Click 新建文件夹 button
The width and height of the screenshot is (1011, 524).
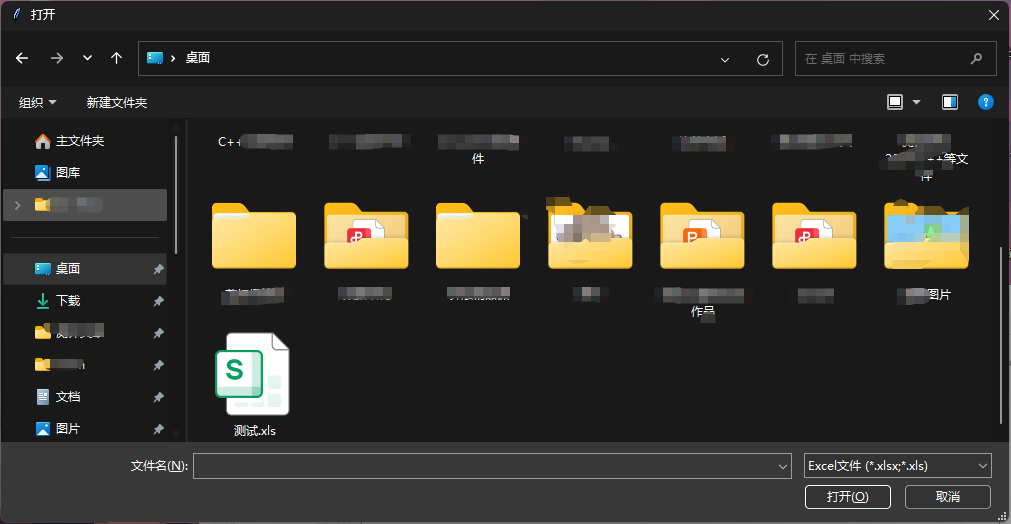tap(117, 102)
